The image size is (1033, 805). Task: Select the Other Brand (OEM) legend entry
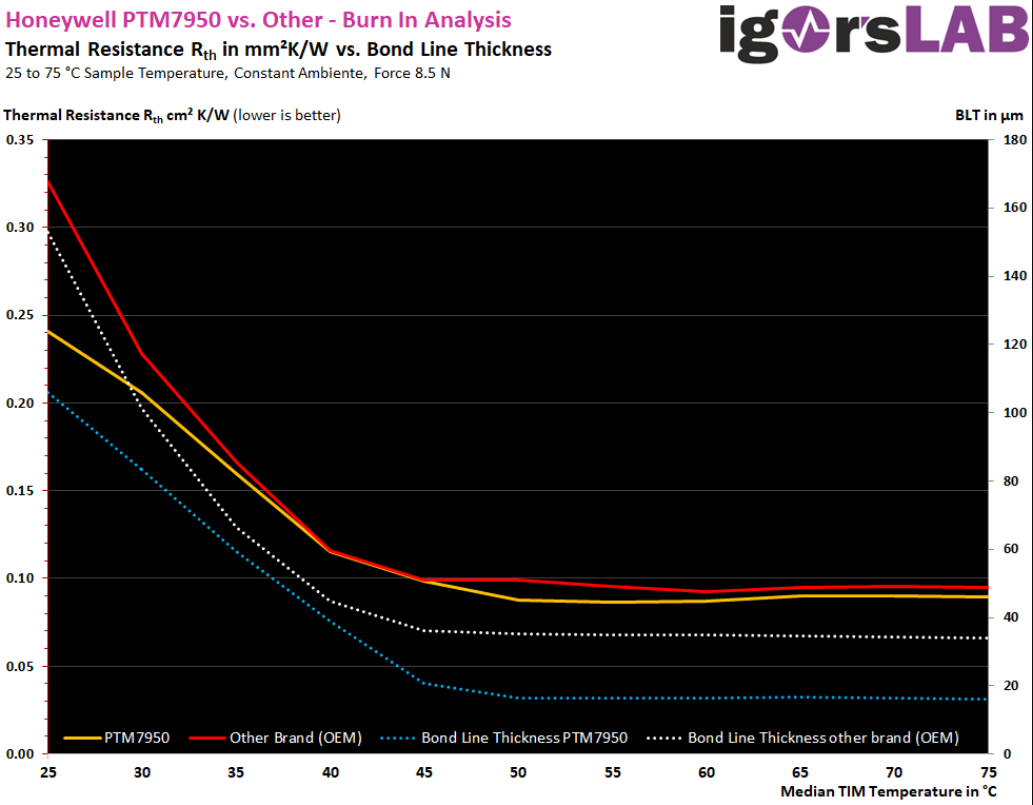(x=275, y=738)
